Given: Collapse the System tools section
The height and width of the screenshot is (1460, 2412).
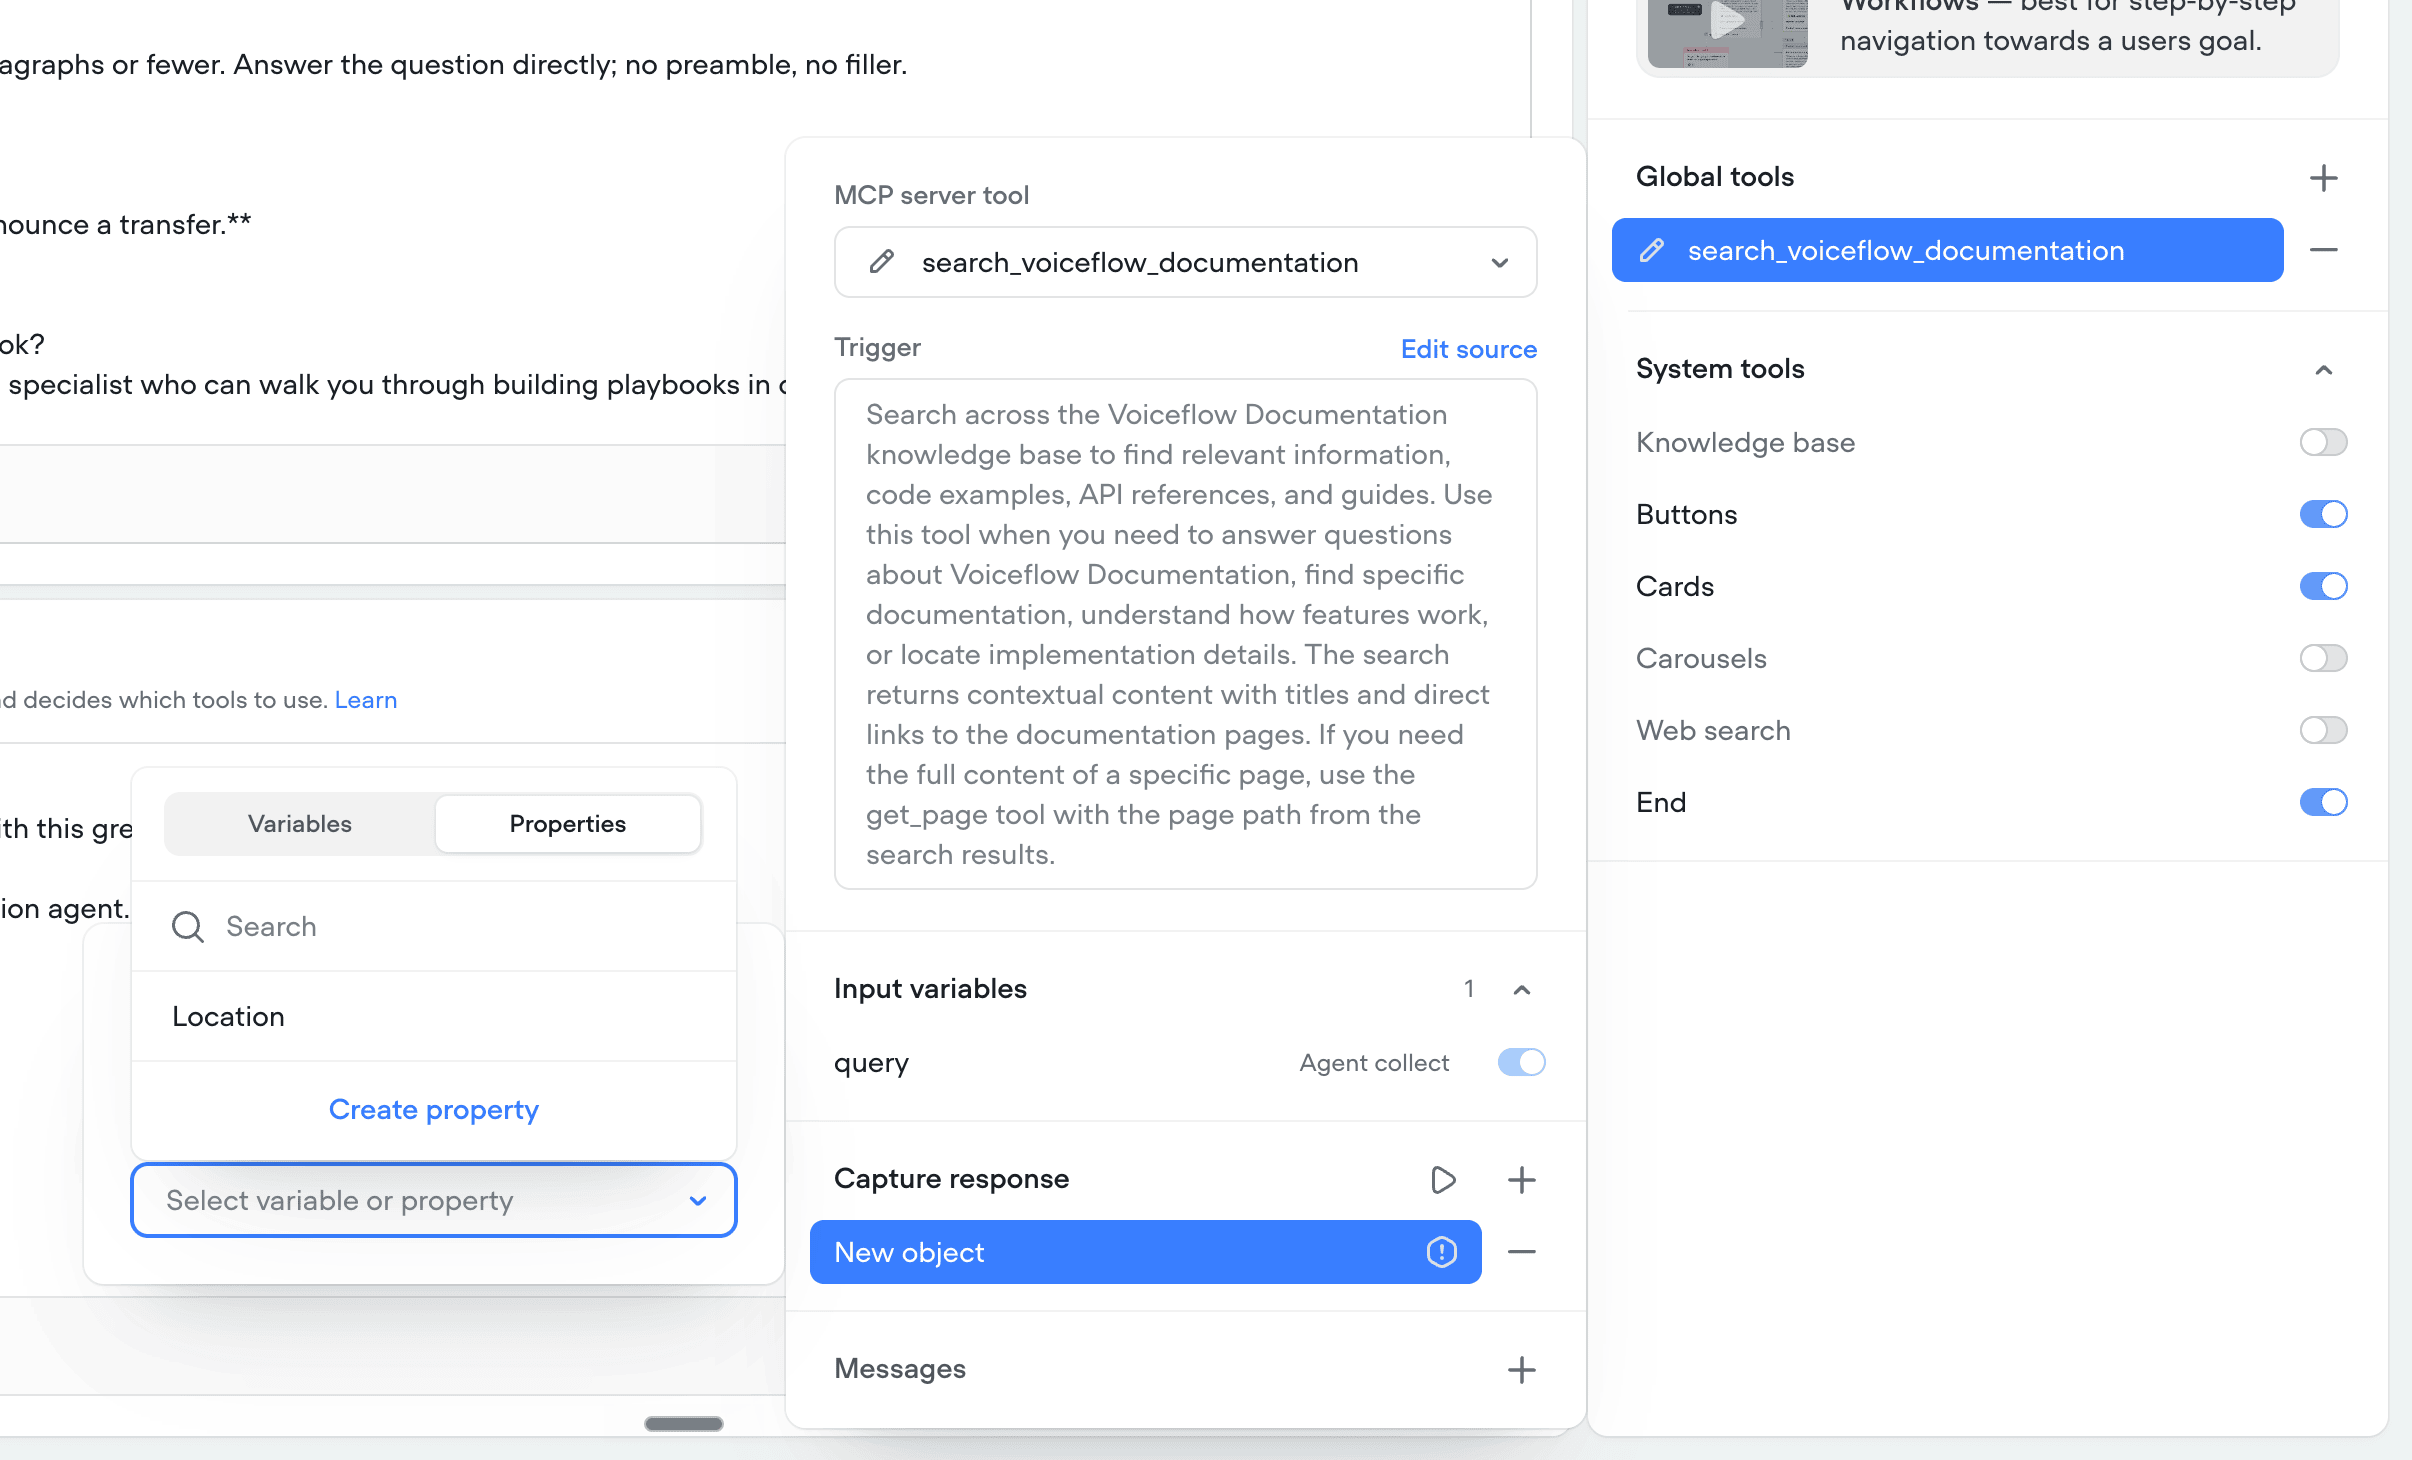Looking at the screenshot, I should coord(2323,370).
